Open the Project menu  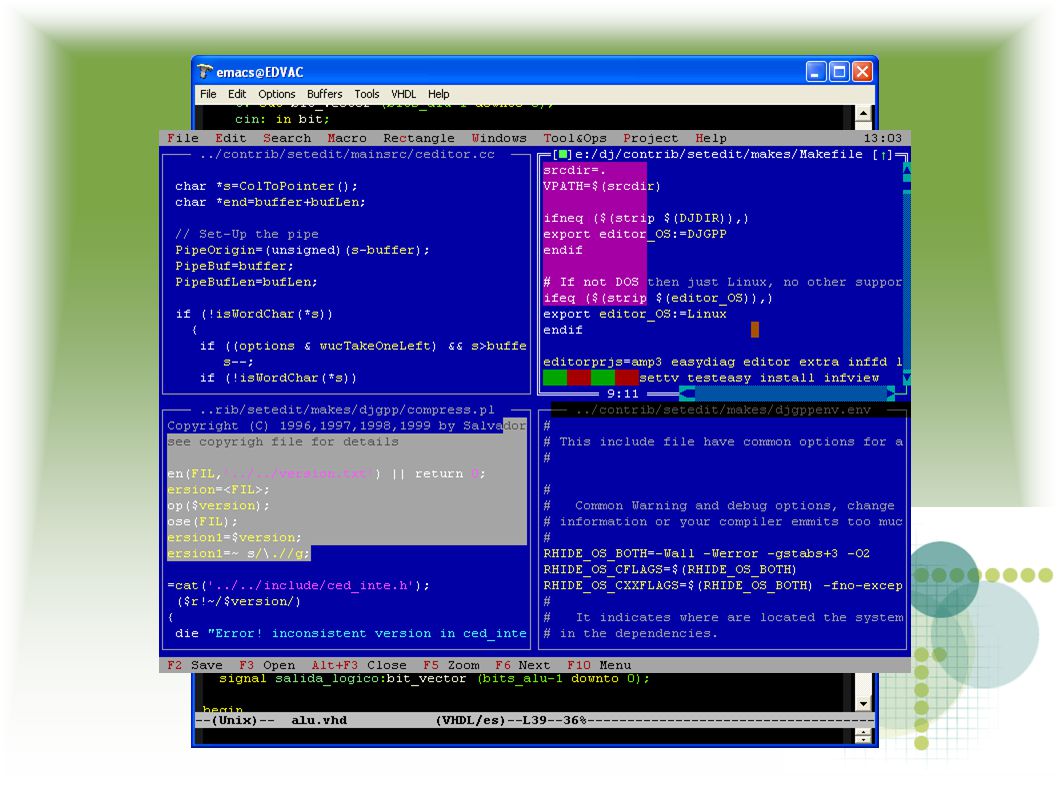pos(650,138)
